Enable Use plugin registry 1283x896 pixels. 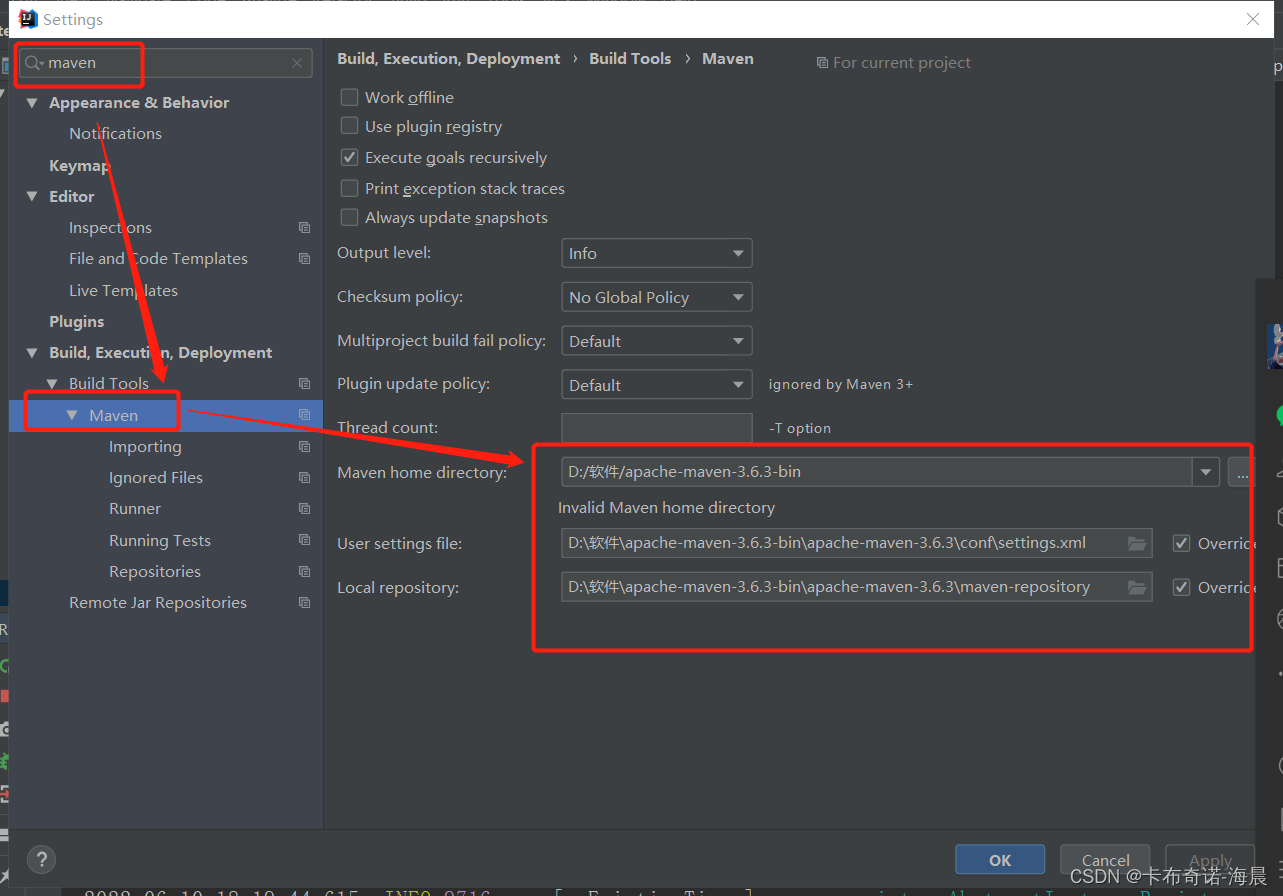coord(349,126)
